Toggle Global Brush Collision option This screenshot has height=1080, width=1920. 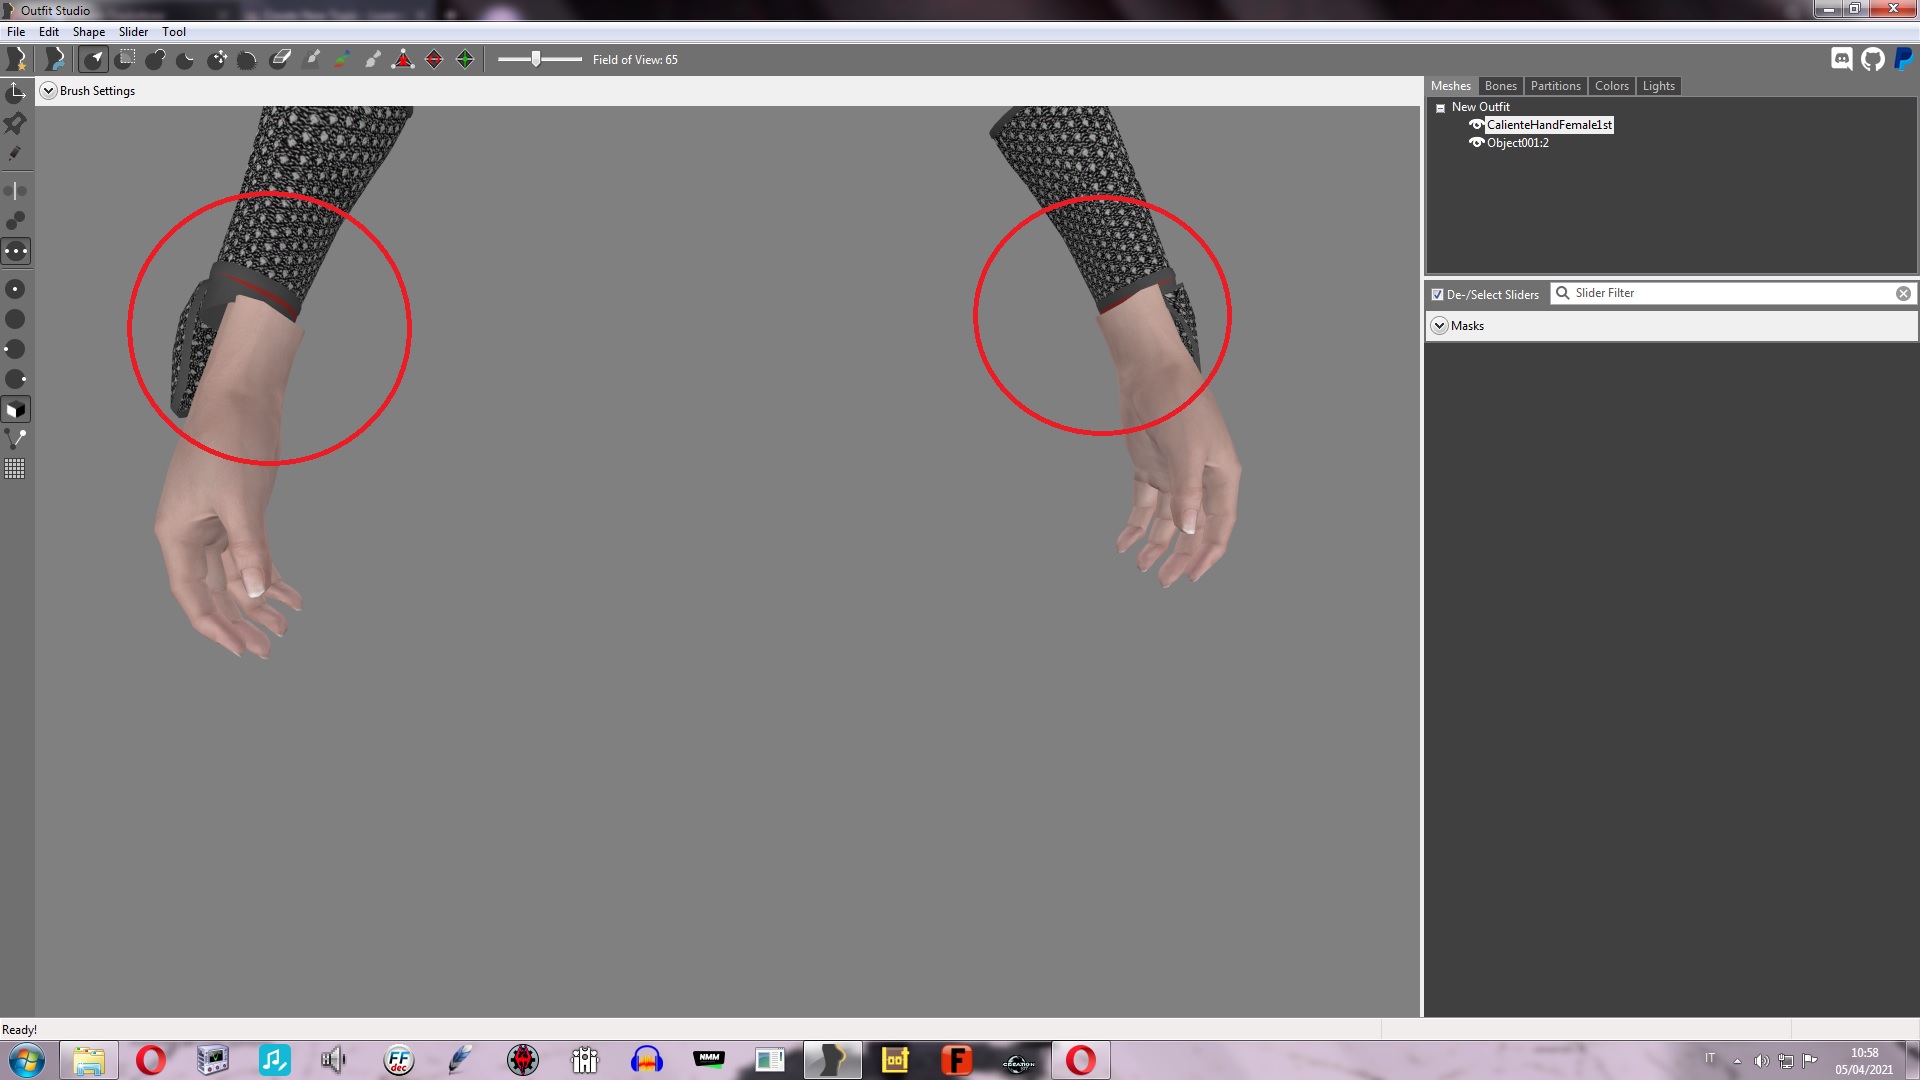(x=16, y=251)
